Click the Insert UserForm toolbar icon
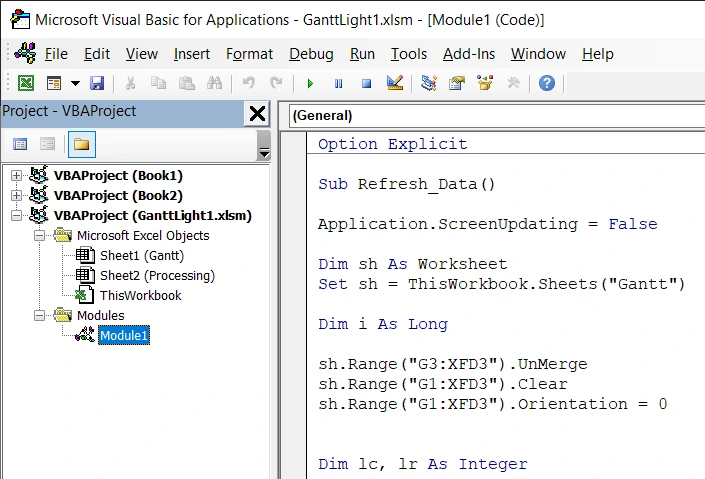705x479 pixels. (54, 83)
